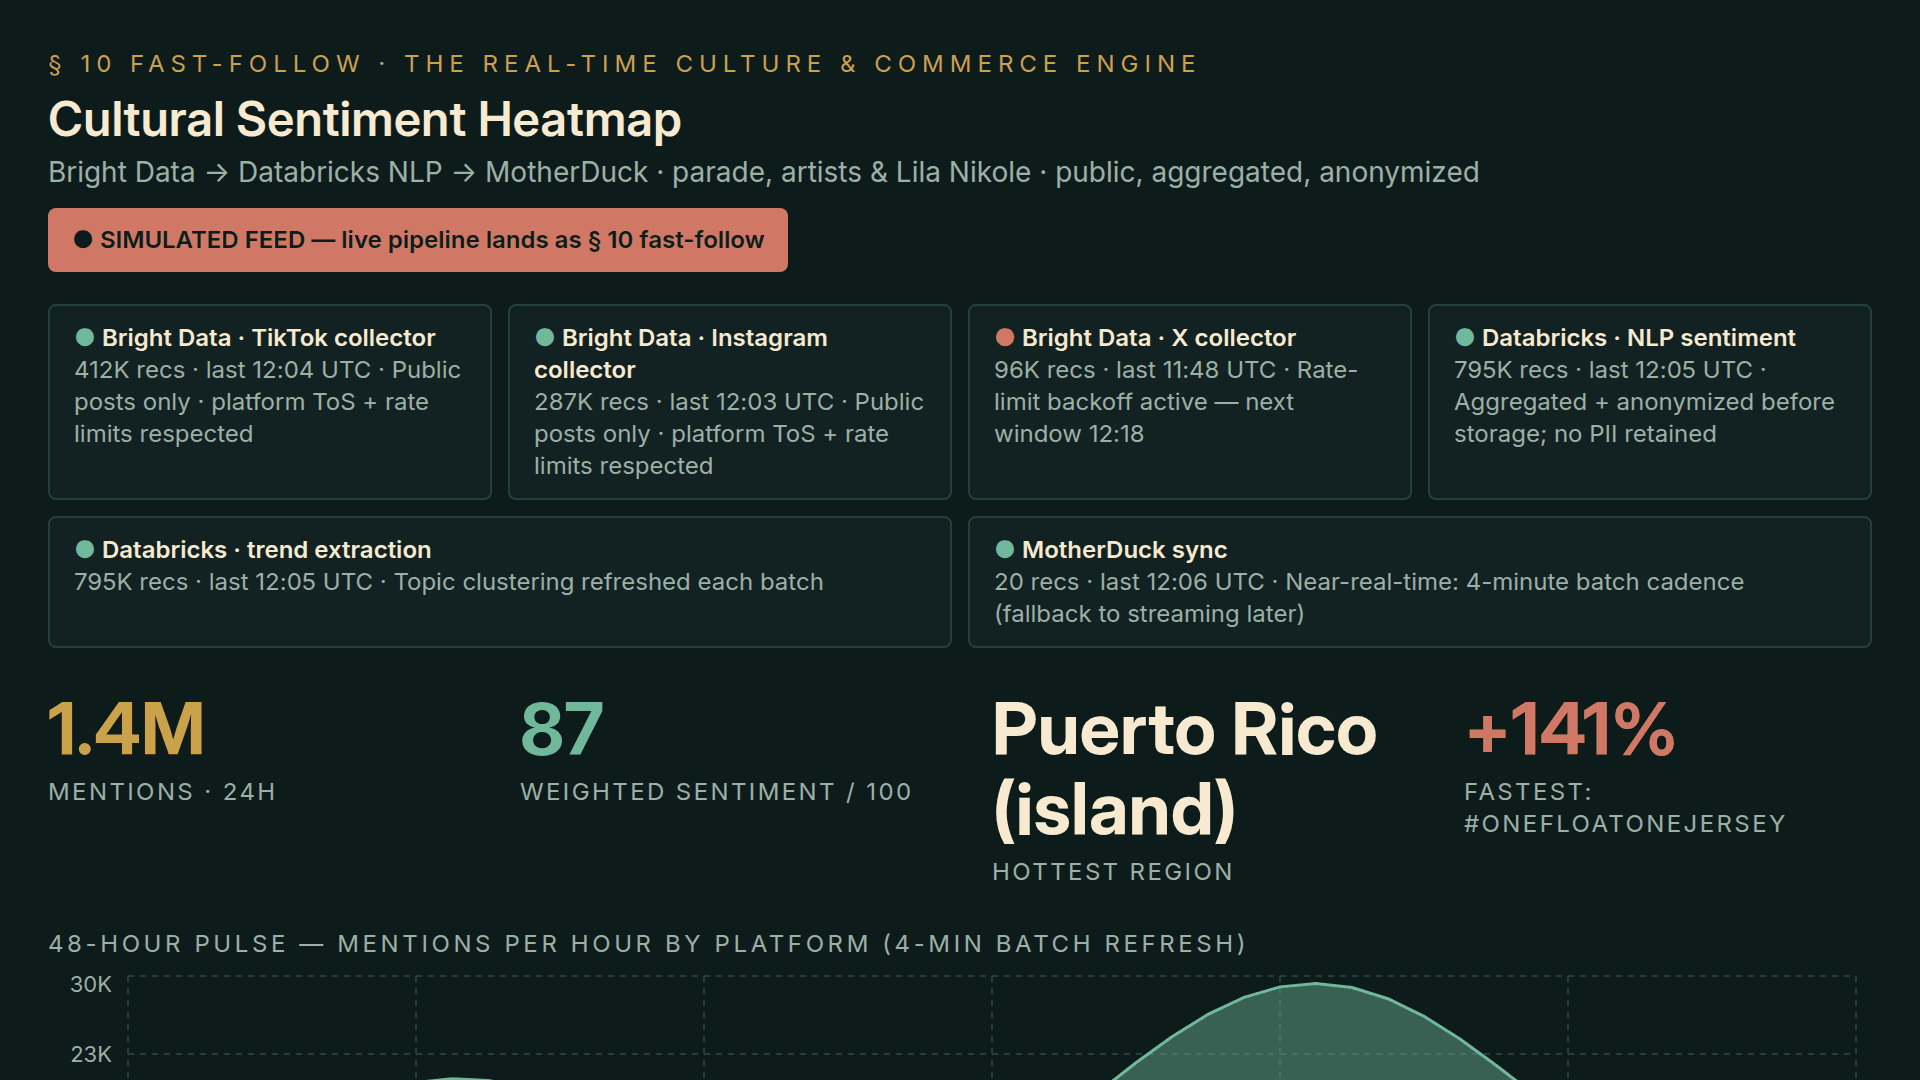This screenshot has width=1920, height=1080.
Task: Click '(fallback to streaming later)' text
Action: [1149, 614]
